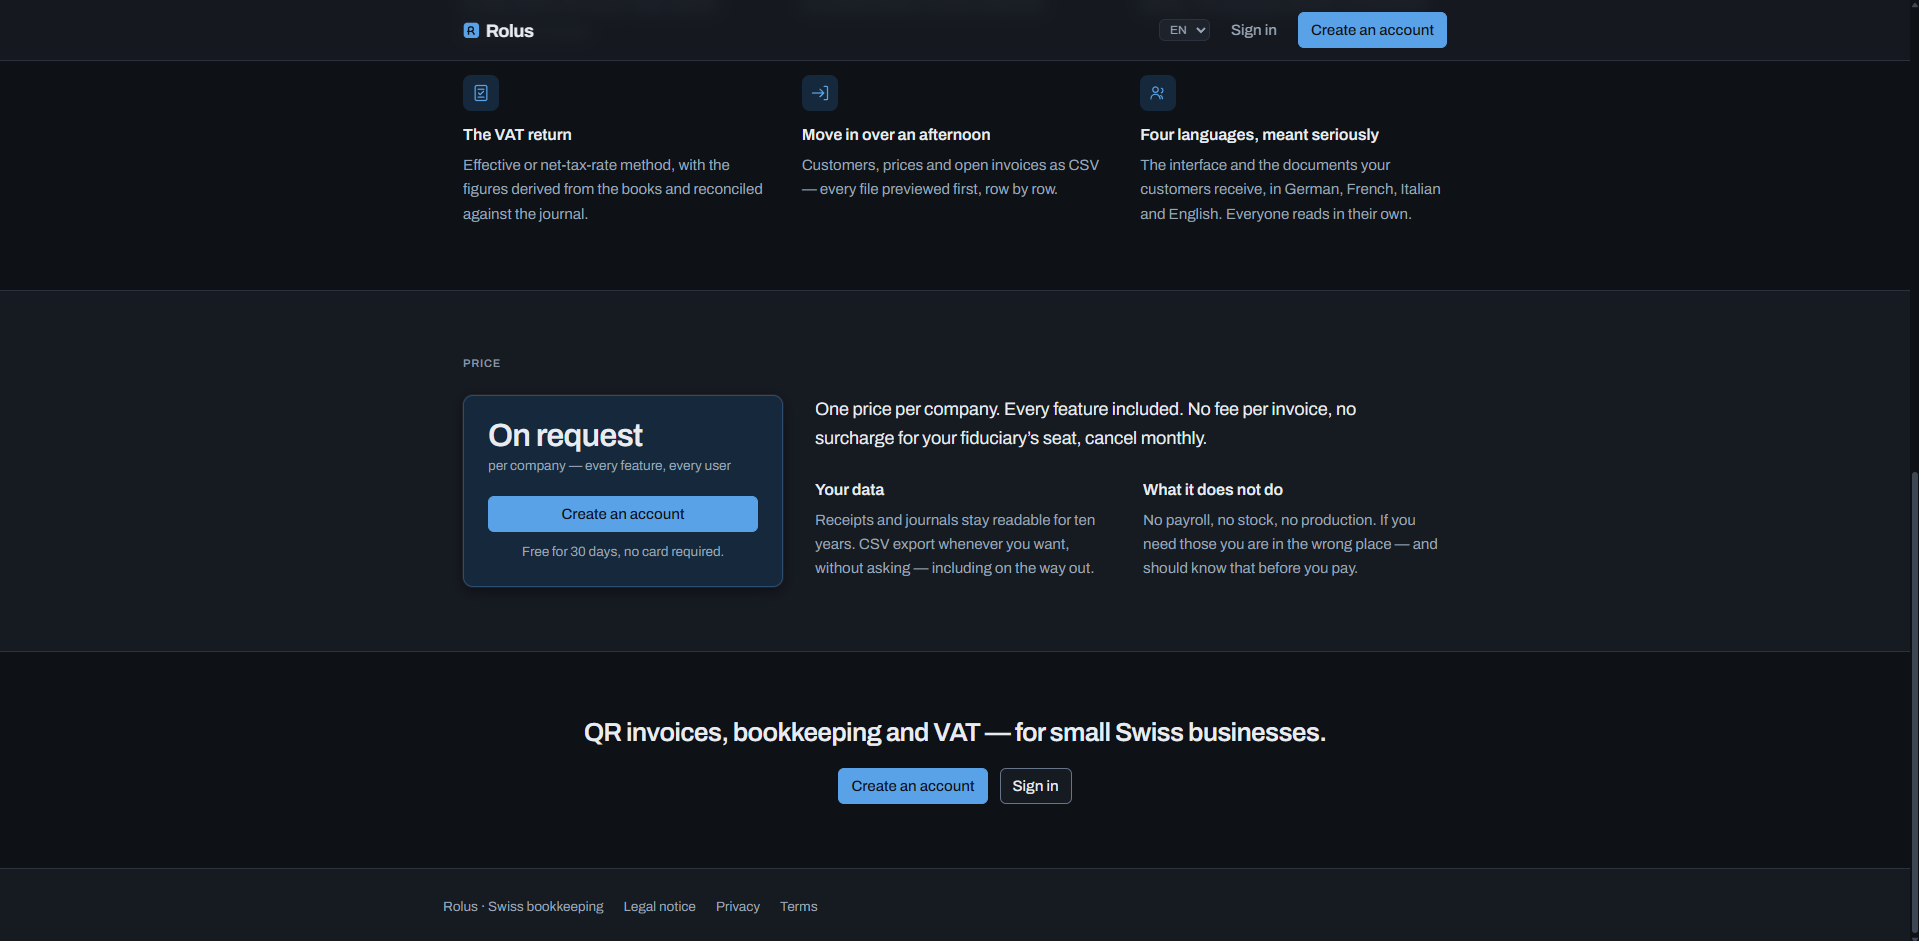Screen dimensions: 1919x941
Task: Open the Privacy footer link
Action: [x=738, y=907]
